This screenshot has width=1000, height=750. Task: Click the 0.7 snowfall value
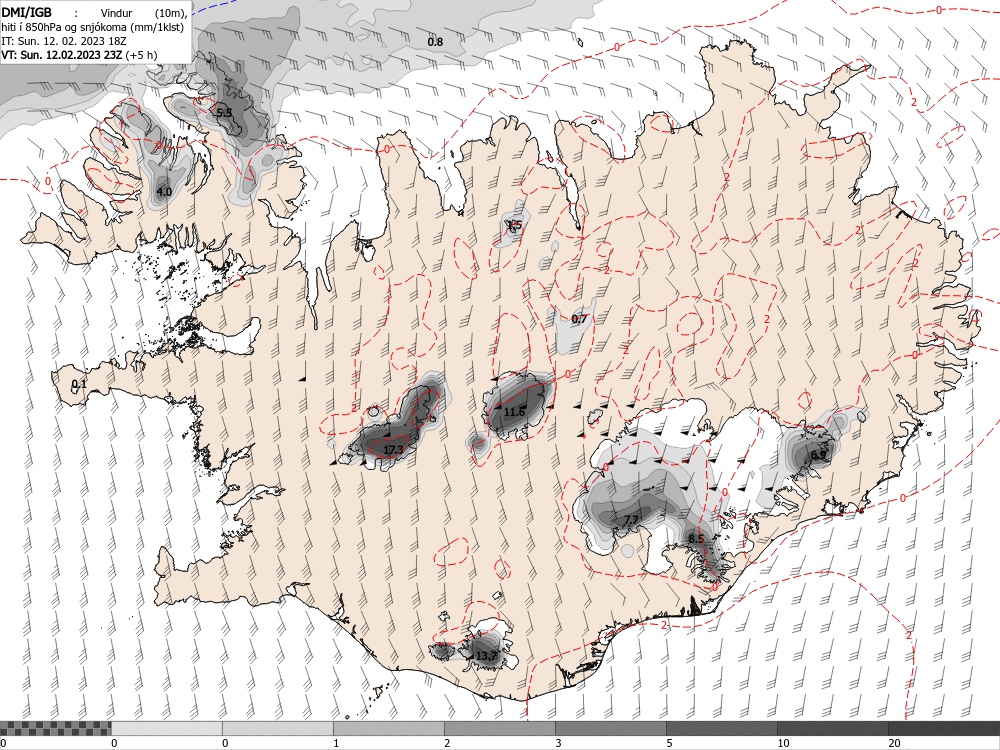click(578, 319)
